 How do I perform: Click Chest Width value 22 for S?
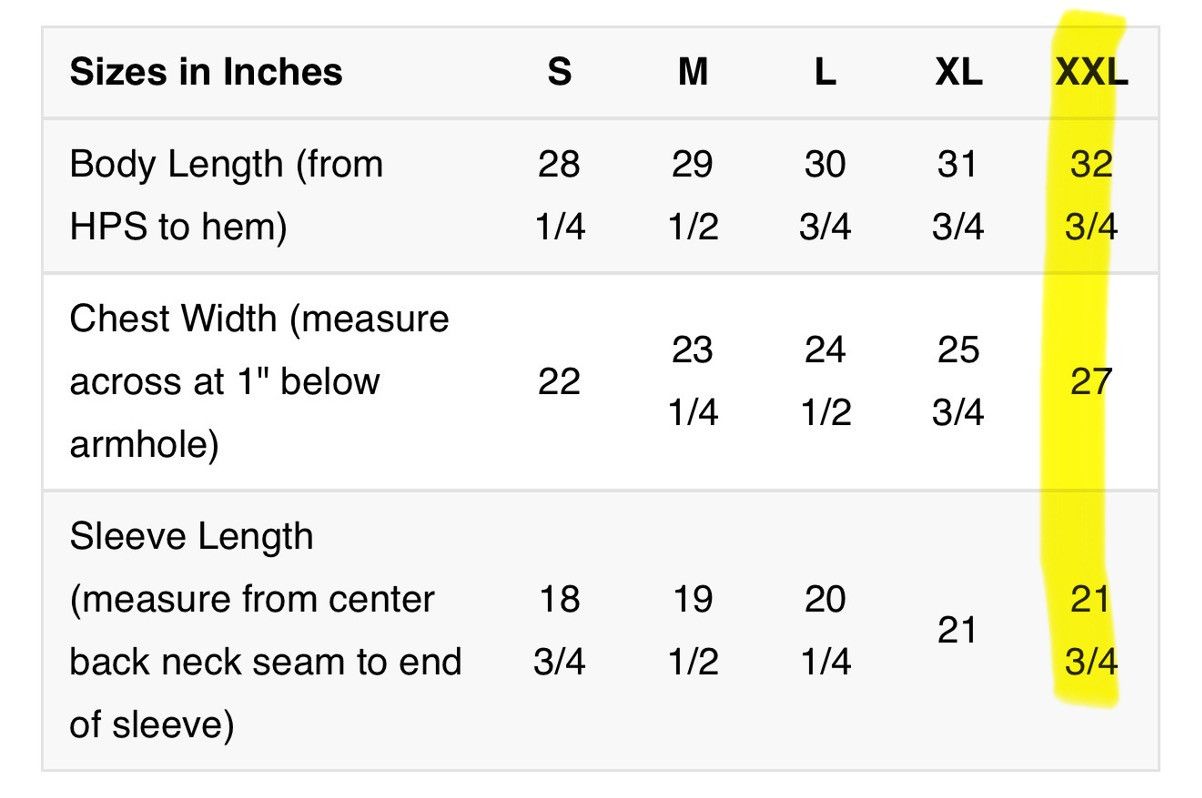point(559,381)
